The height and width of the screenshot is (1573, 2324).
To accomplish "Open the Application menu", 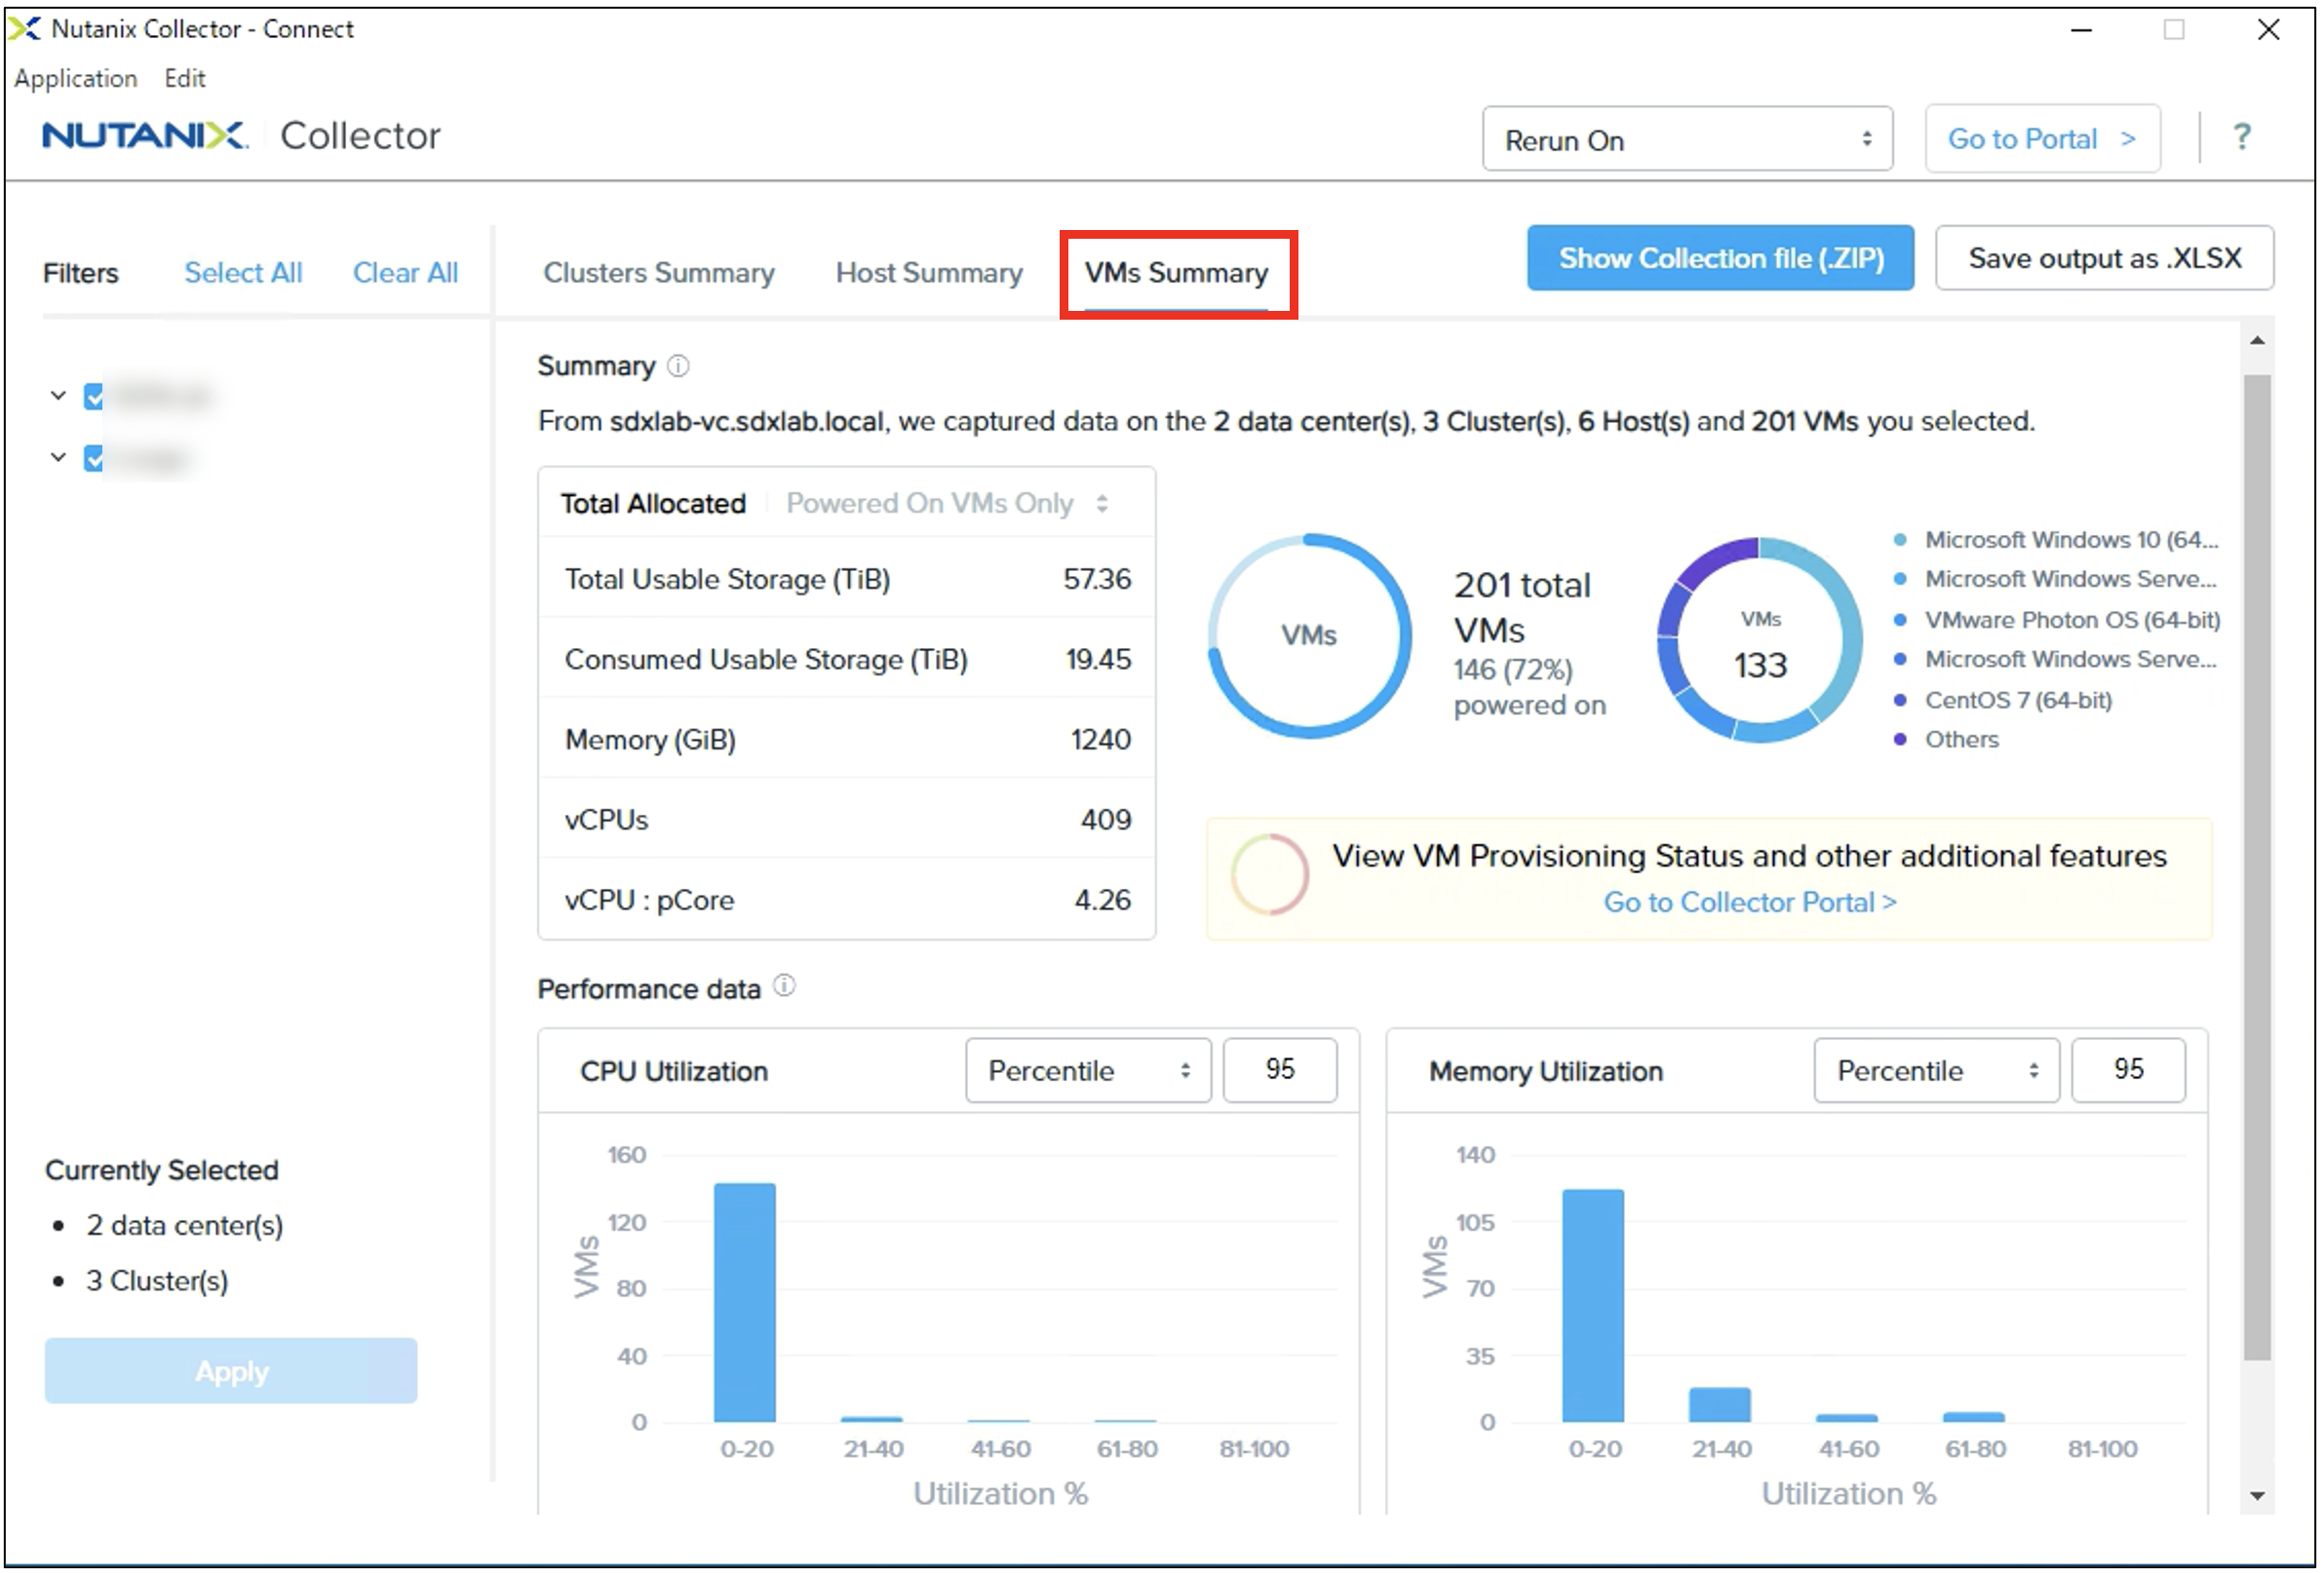I will [x=75, y=79].
